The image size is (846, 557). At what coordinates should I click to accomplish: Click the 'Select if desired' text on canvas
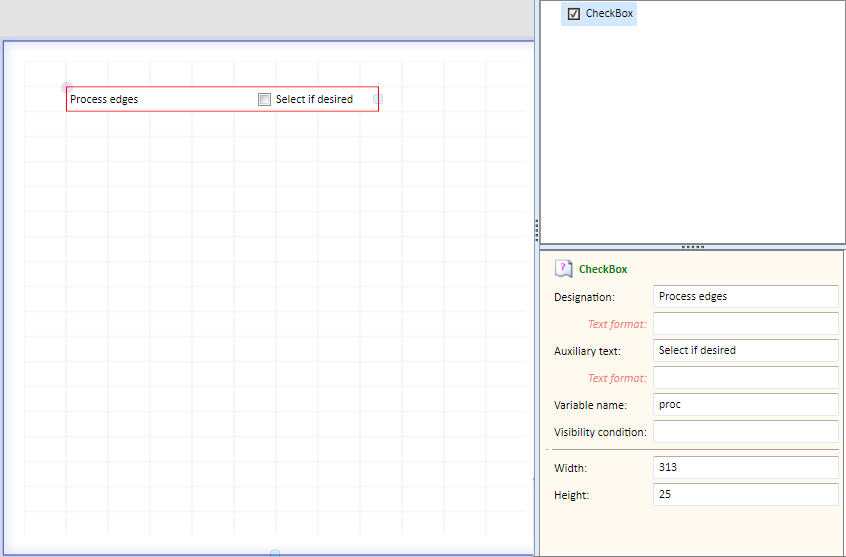pyautogui.click(x=314, y=99)
